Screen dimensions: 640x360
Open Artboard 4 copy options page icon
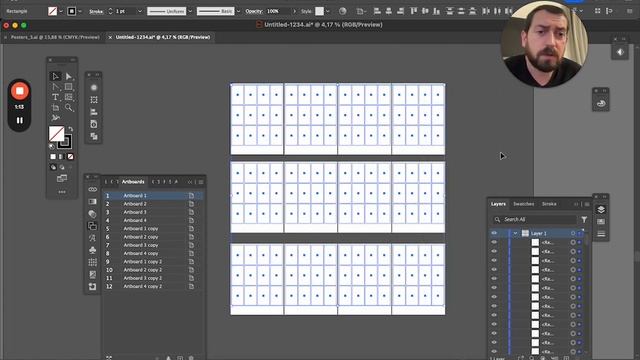click(x=191, y=253)
